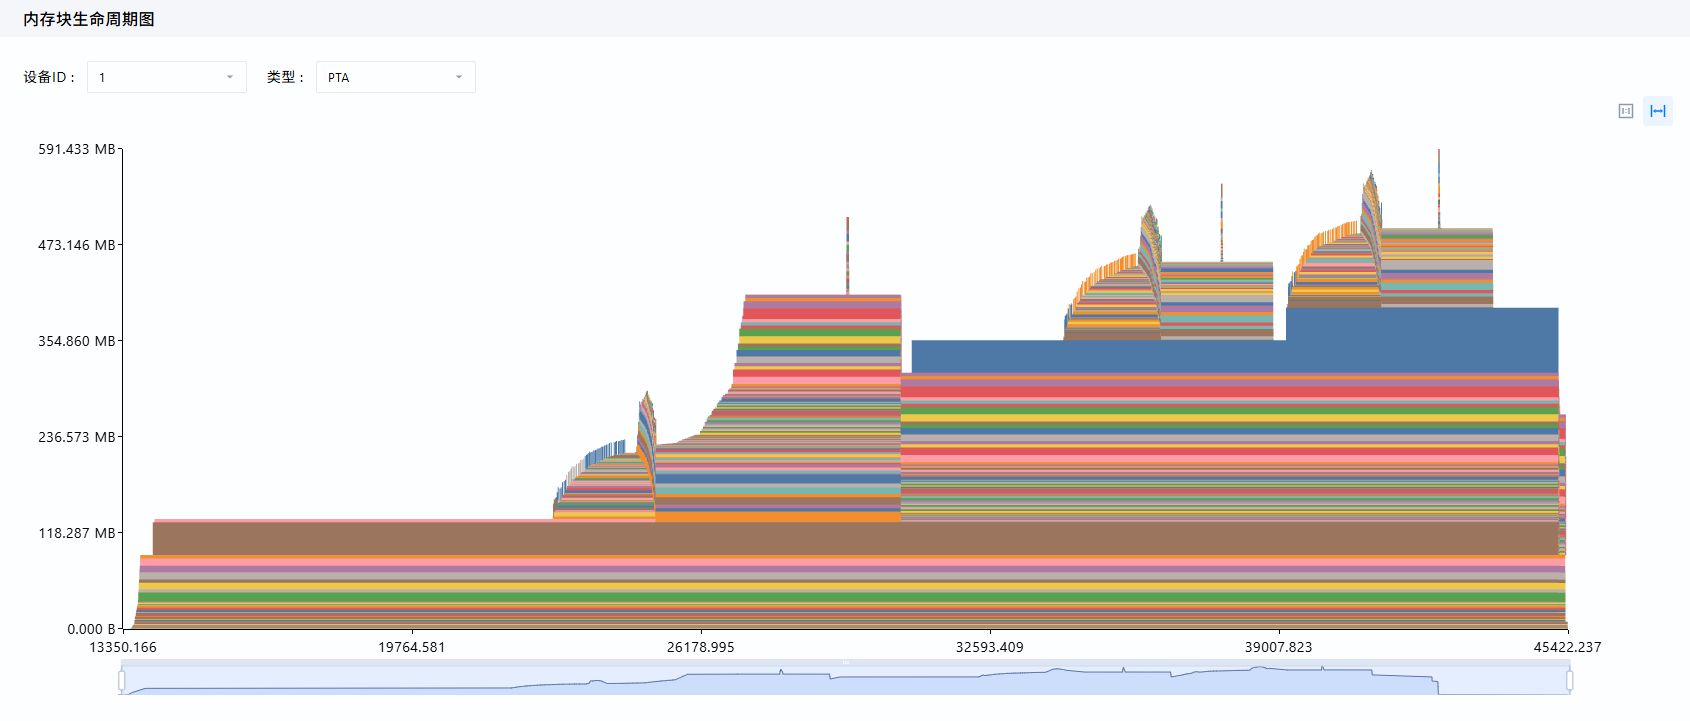
Task: Click the y-axis label 354.860 MB
Action: pos(77,341)
